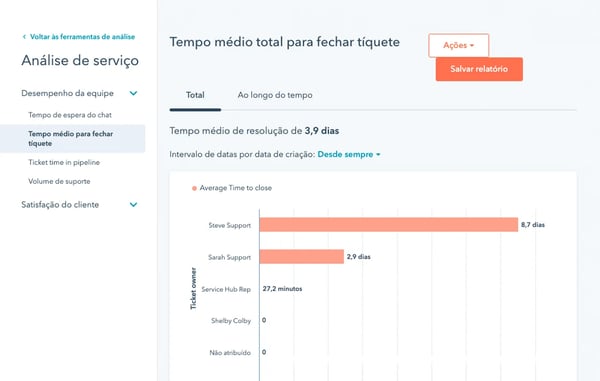Expand the 'Satisfação do cliente' chevron
This screenshot has height=381, width=600.
133,205
